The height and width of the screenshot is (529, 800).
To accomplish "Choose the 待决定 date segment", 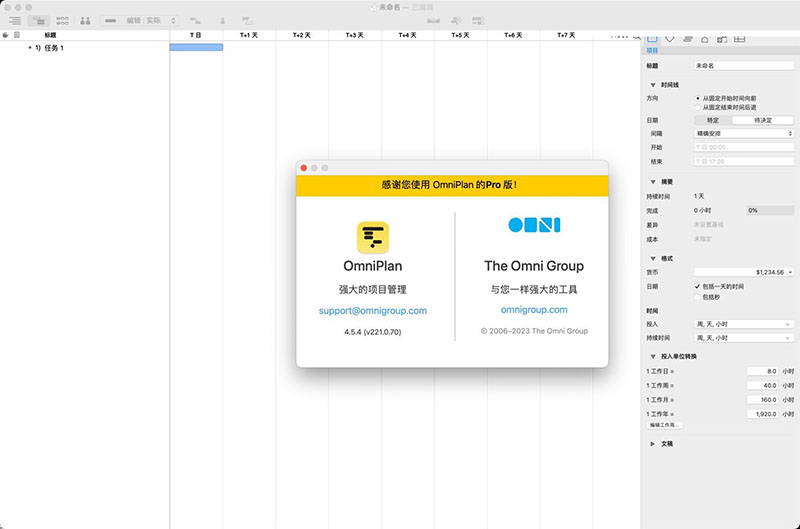I will (763, 120).
